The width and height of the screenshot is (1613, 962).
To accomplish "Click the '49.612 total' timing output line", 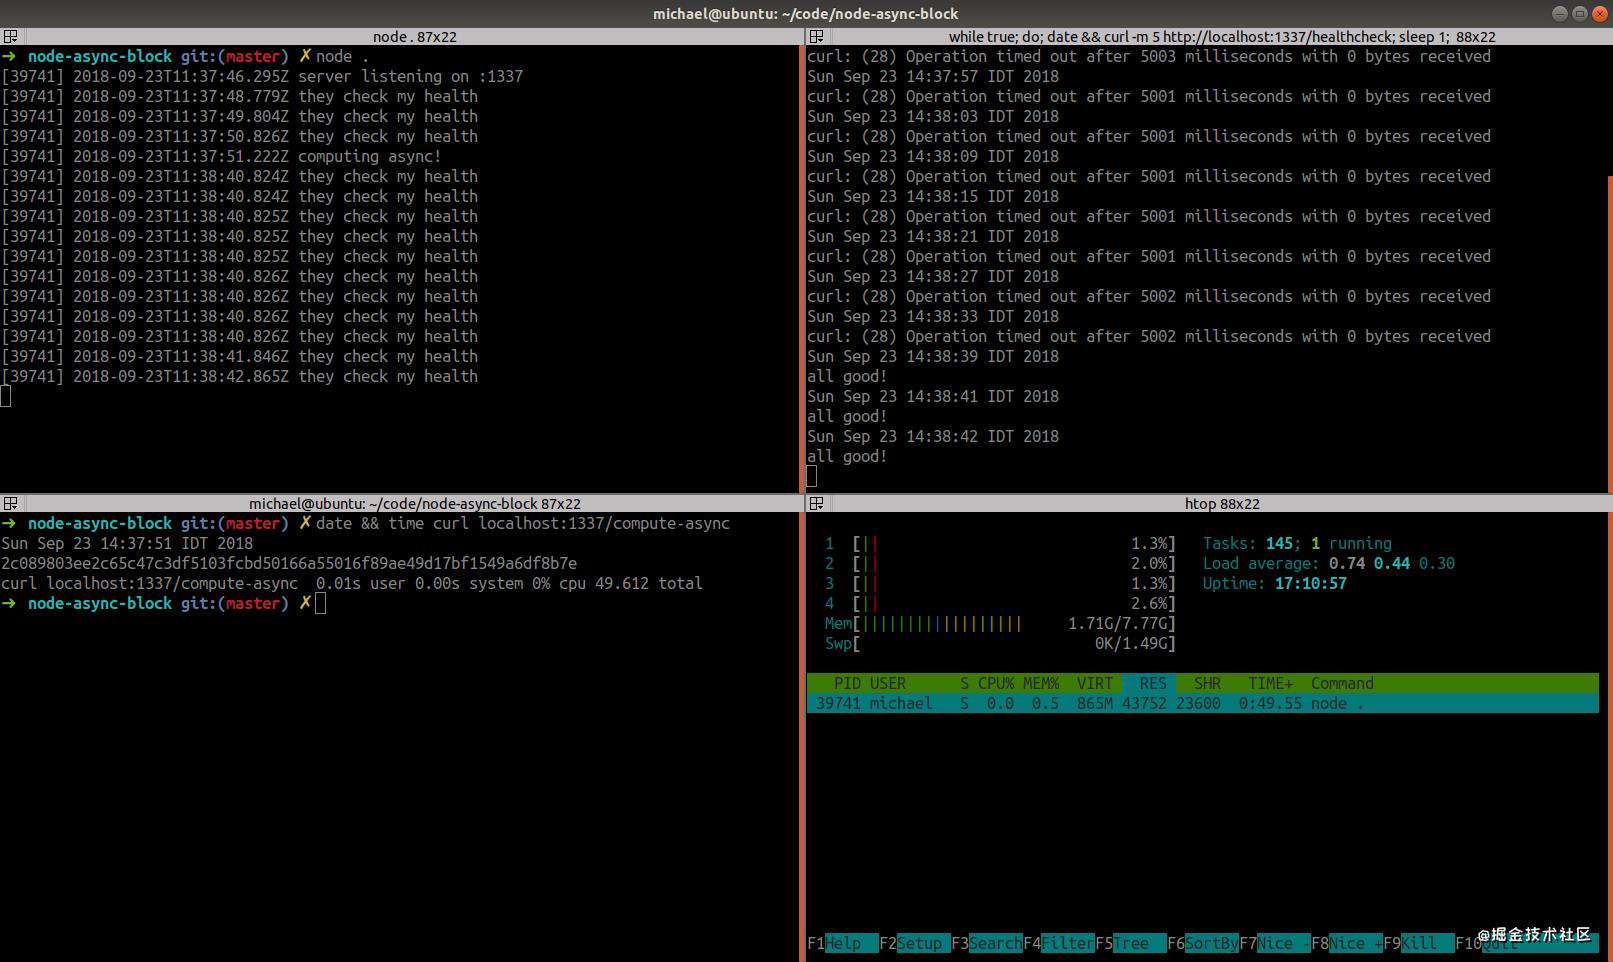I will click(352, 583).
